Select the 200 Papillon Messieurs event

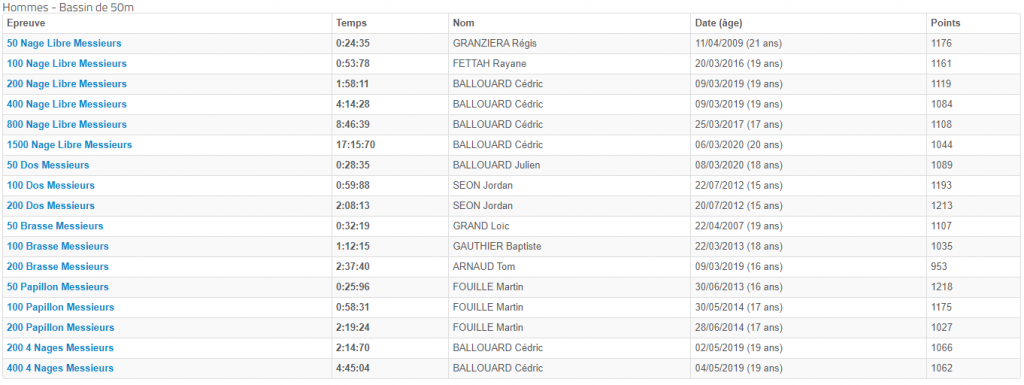[x=60, y=328]
